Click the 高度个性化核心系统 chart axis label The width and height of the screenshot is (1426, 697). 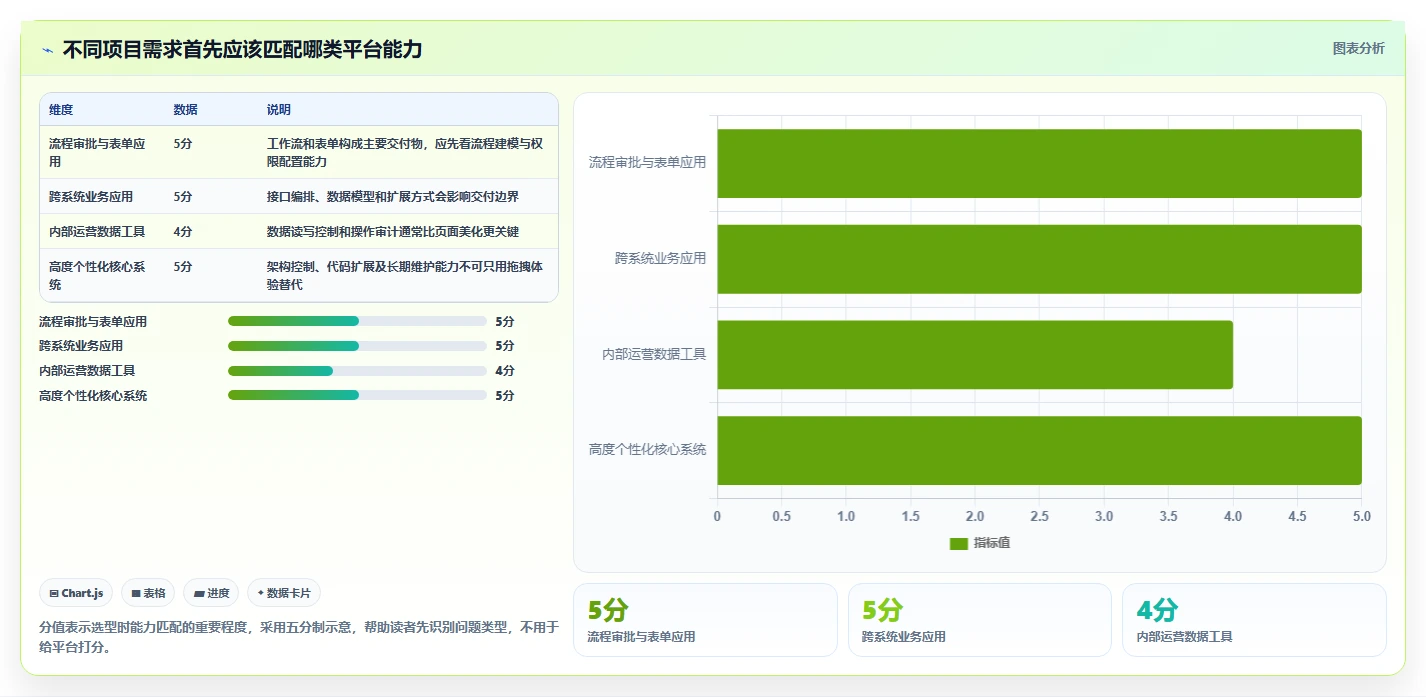coord(647,449)
